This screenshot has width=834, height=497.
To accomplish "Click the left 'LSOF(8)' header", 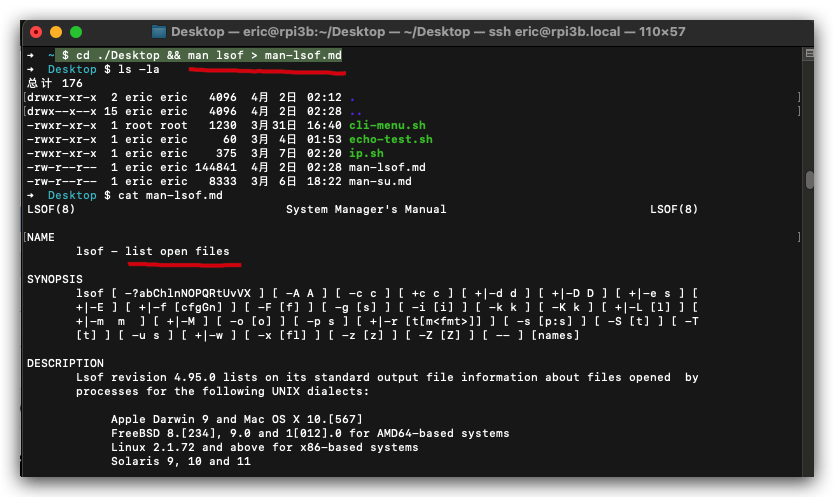I will tap(51, 209).
